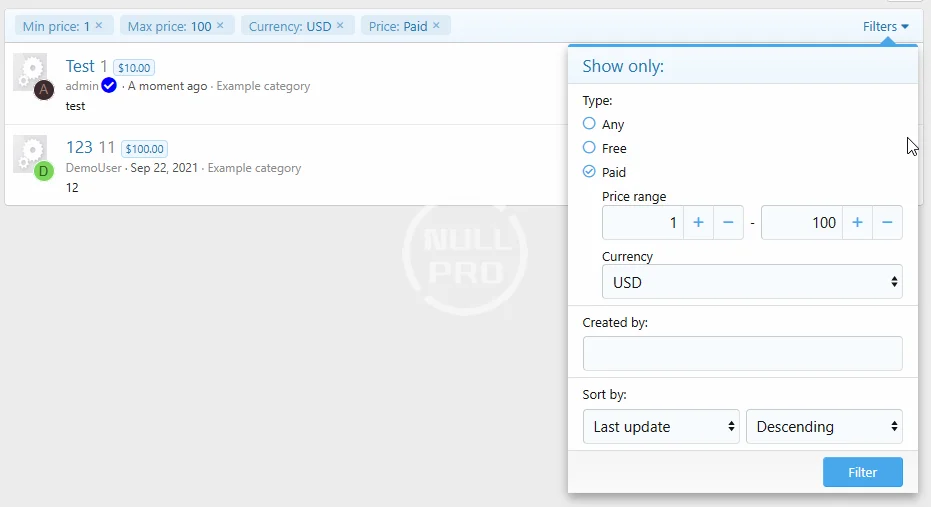Increase the maximum price with plus button
The image size is (931, 507).
(x=857, y=222)
